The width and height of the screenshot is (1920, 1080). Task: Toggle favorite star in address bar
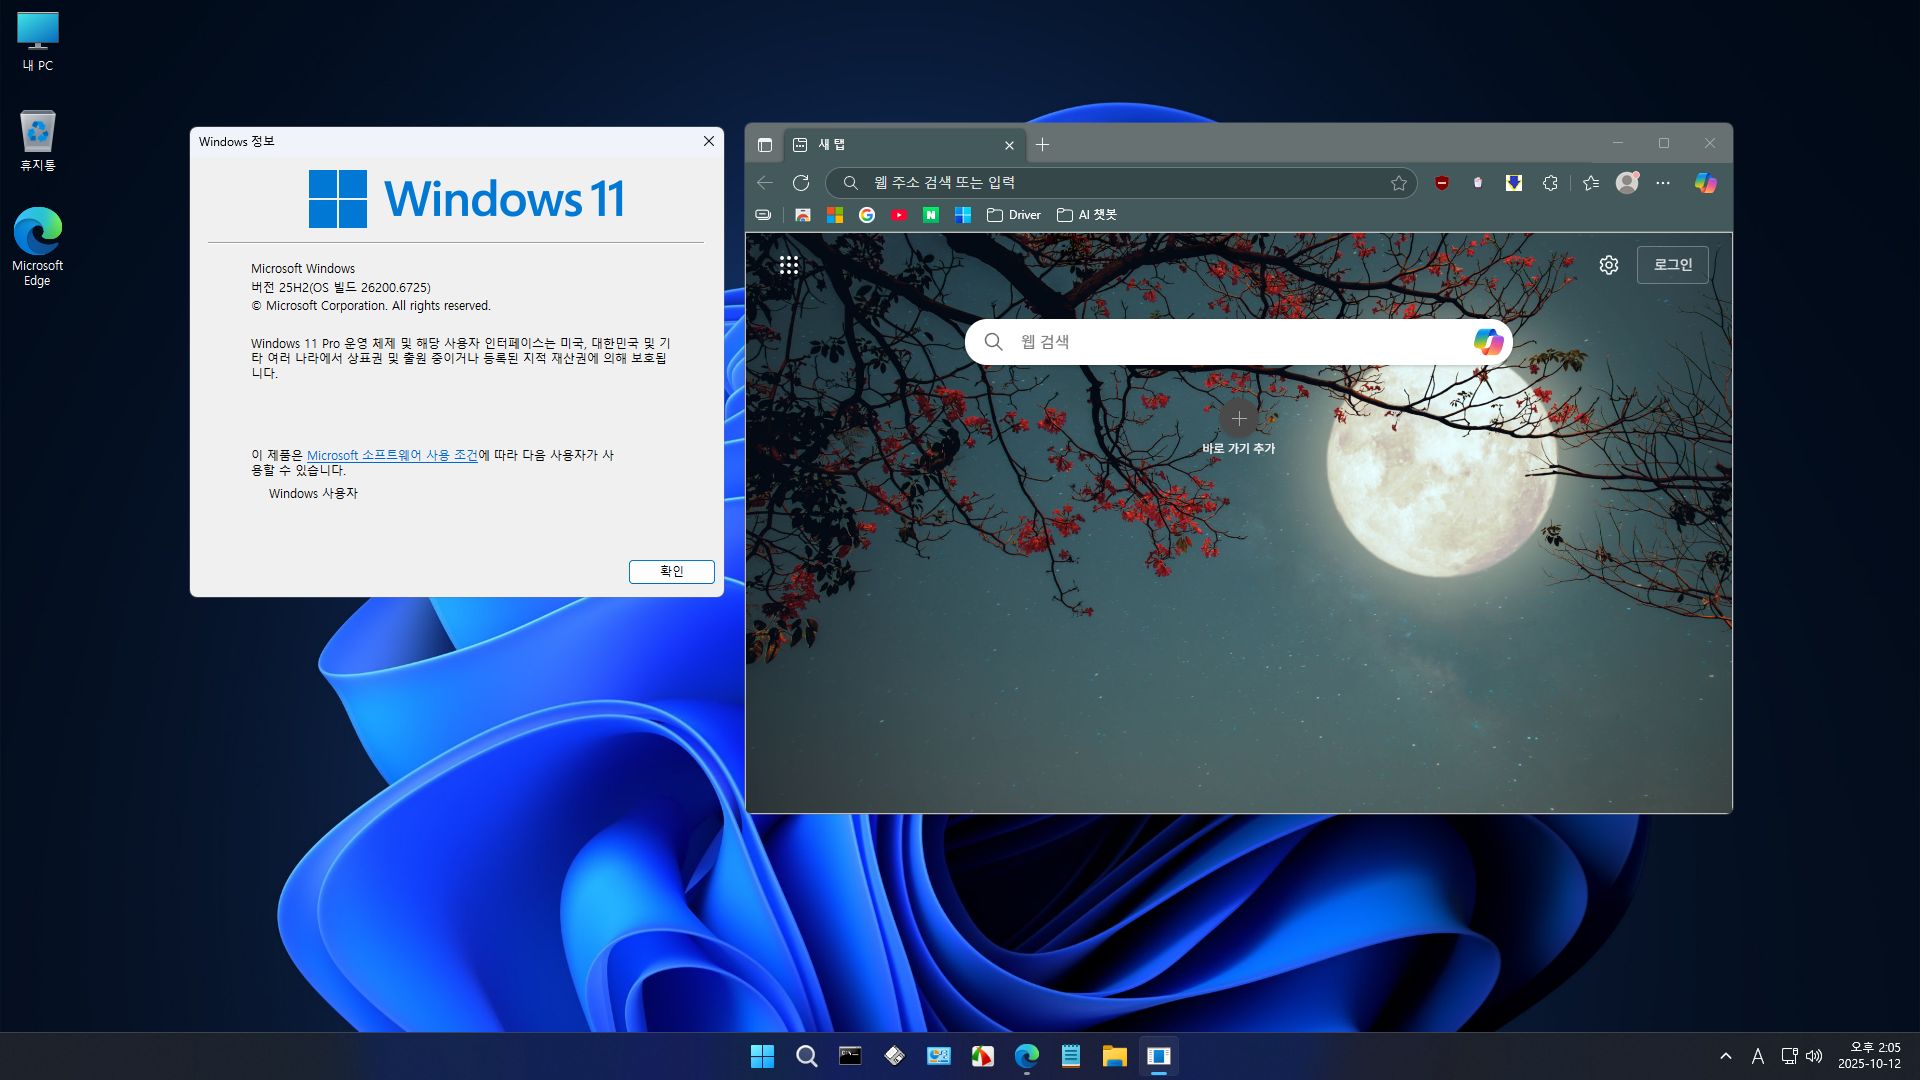(x=1398, y=183)
